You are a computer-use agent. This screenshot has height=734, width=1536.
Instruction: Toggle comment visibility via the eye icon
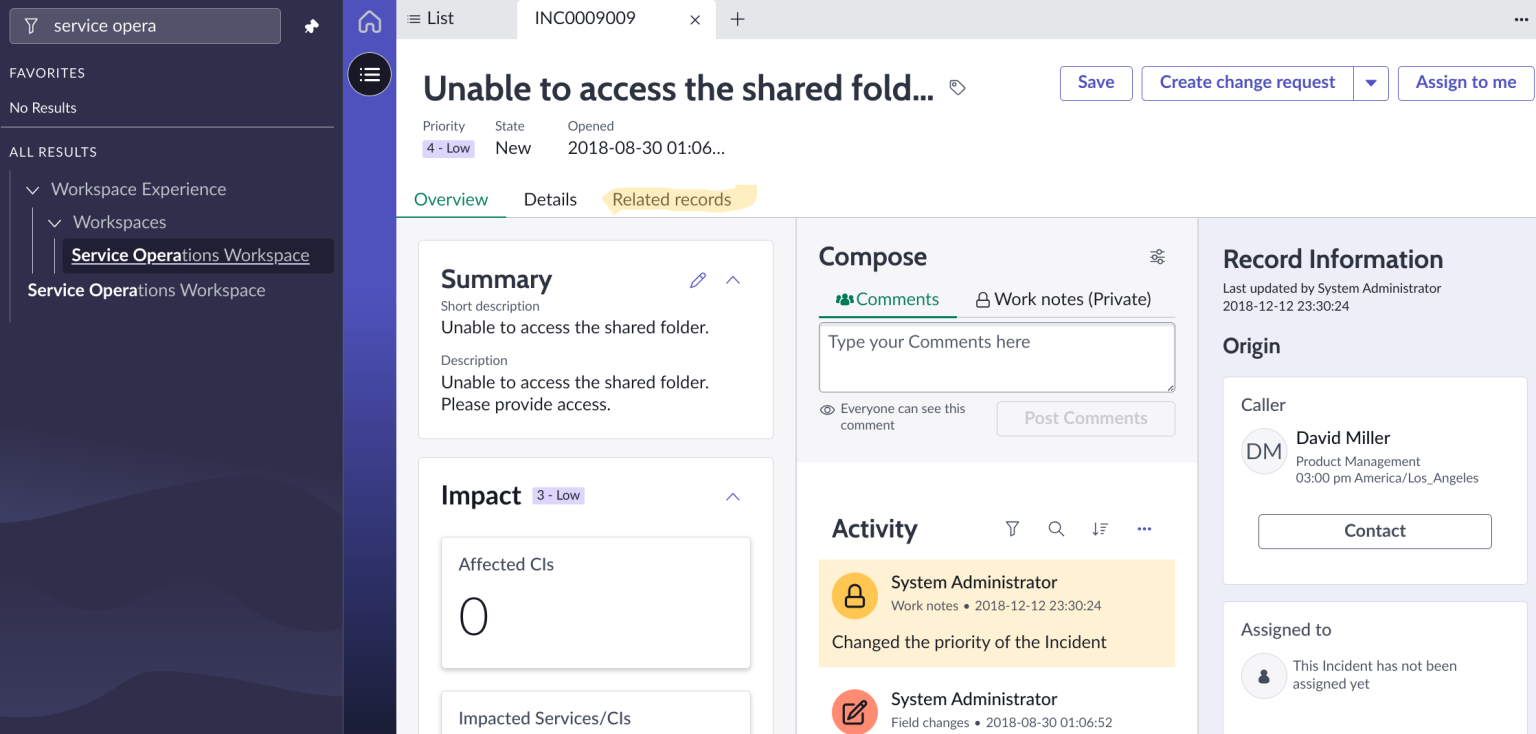tap(827, 409)
